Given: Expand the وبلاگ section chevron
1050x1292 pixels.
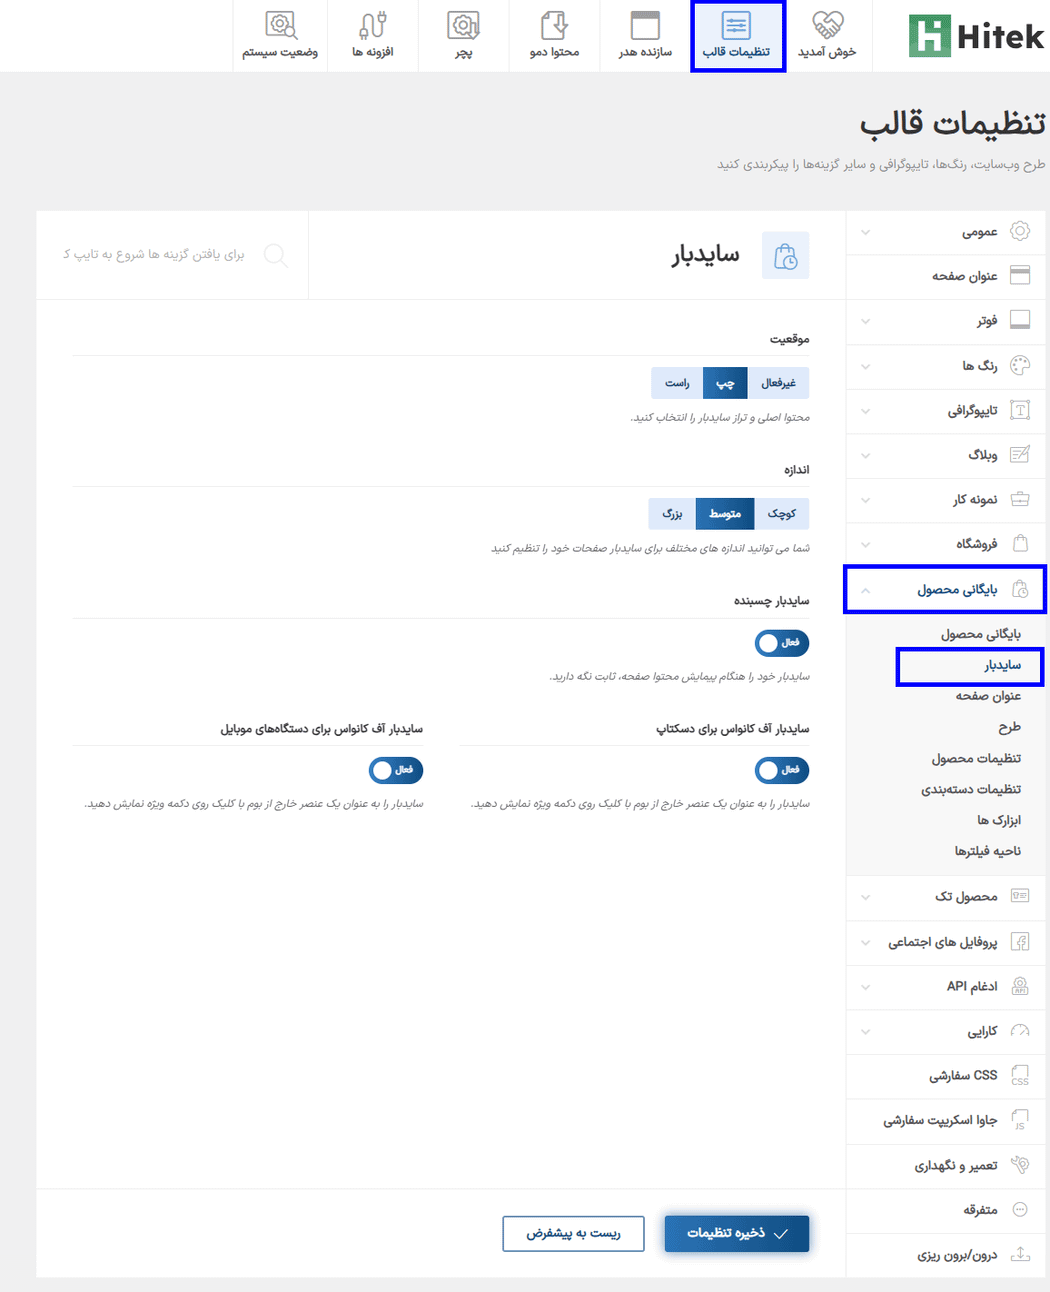Looking at the screenshot, I should point(866,455).
